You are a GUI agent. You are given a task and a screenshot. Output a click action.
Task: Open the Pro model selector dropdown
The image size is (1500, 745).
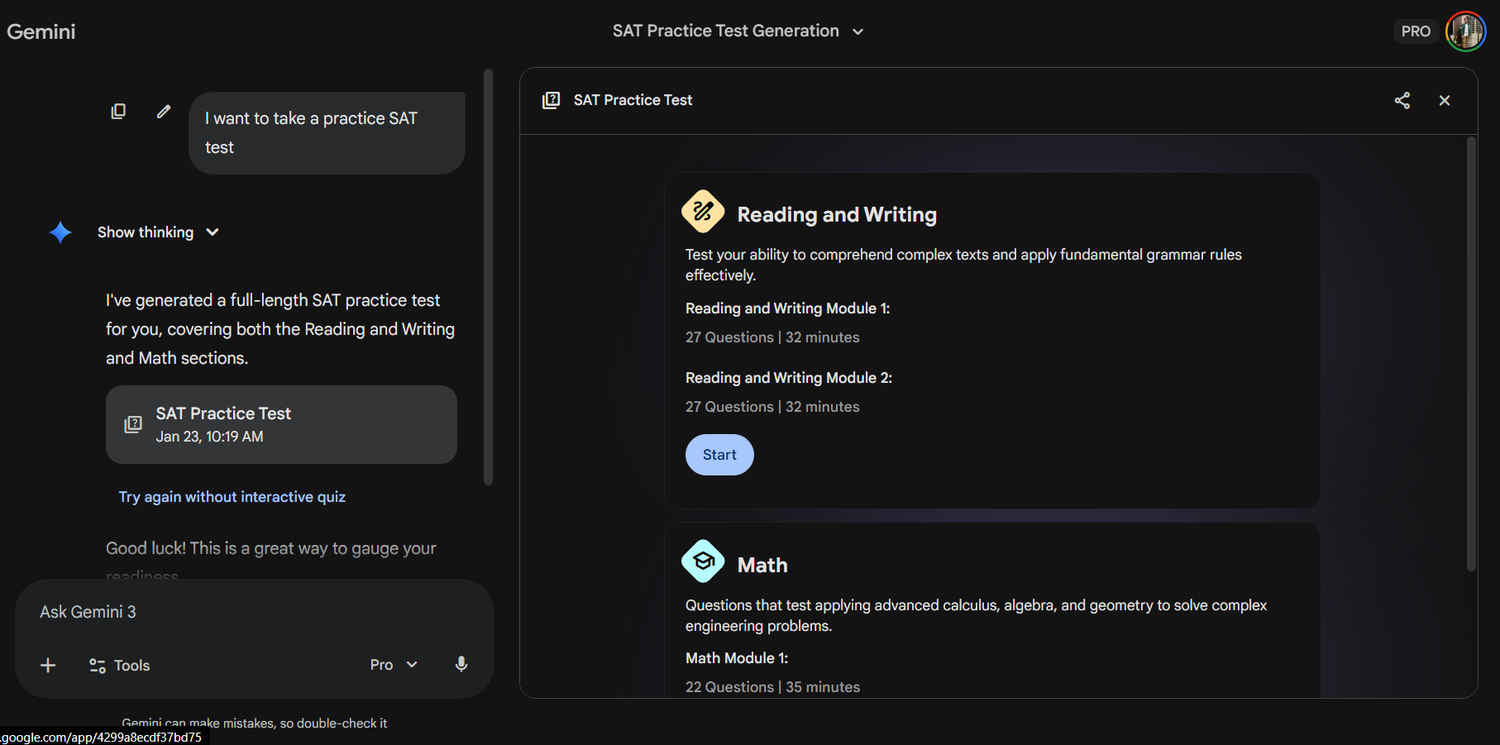point(393,665)
